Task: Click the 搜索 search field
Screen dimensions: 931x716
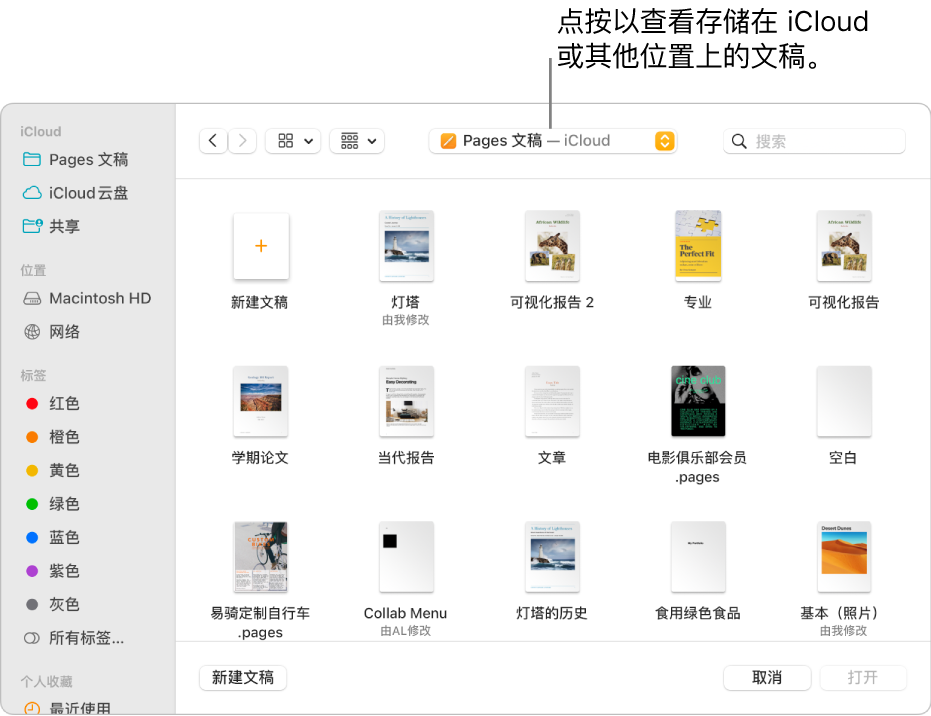Action: pyautogui.click(x=814, y=141)
